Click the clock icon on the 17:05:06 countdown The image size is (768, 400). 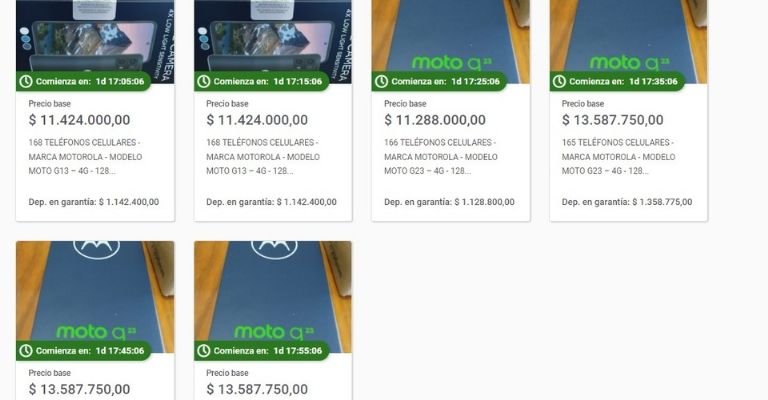point(25,81)
